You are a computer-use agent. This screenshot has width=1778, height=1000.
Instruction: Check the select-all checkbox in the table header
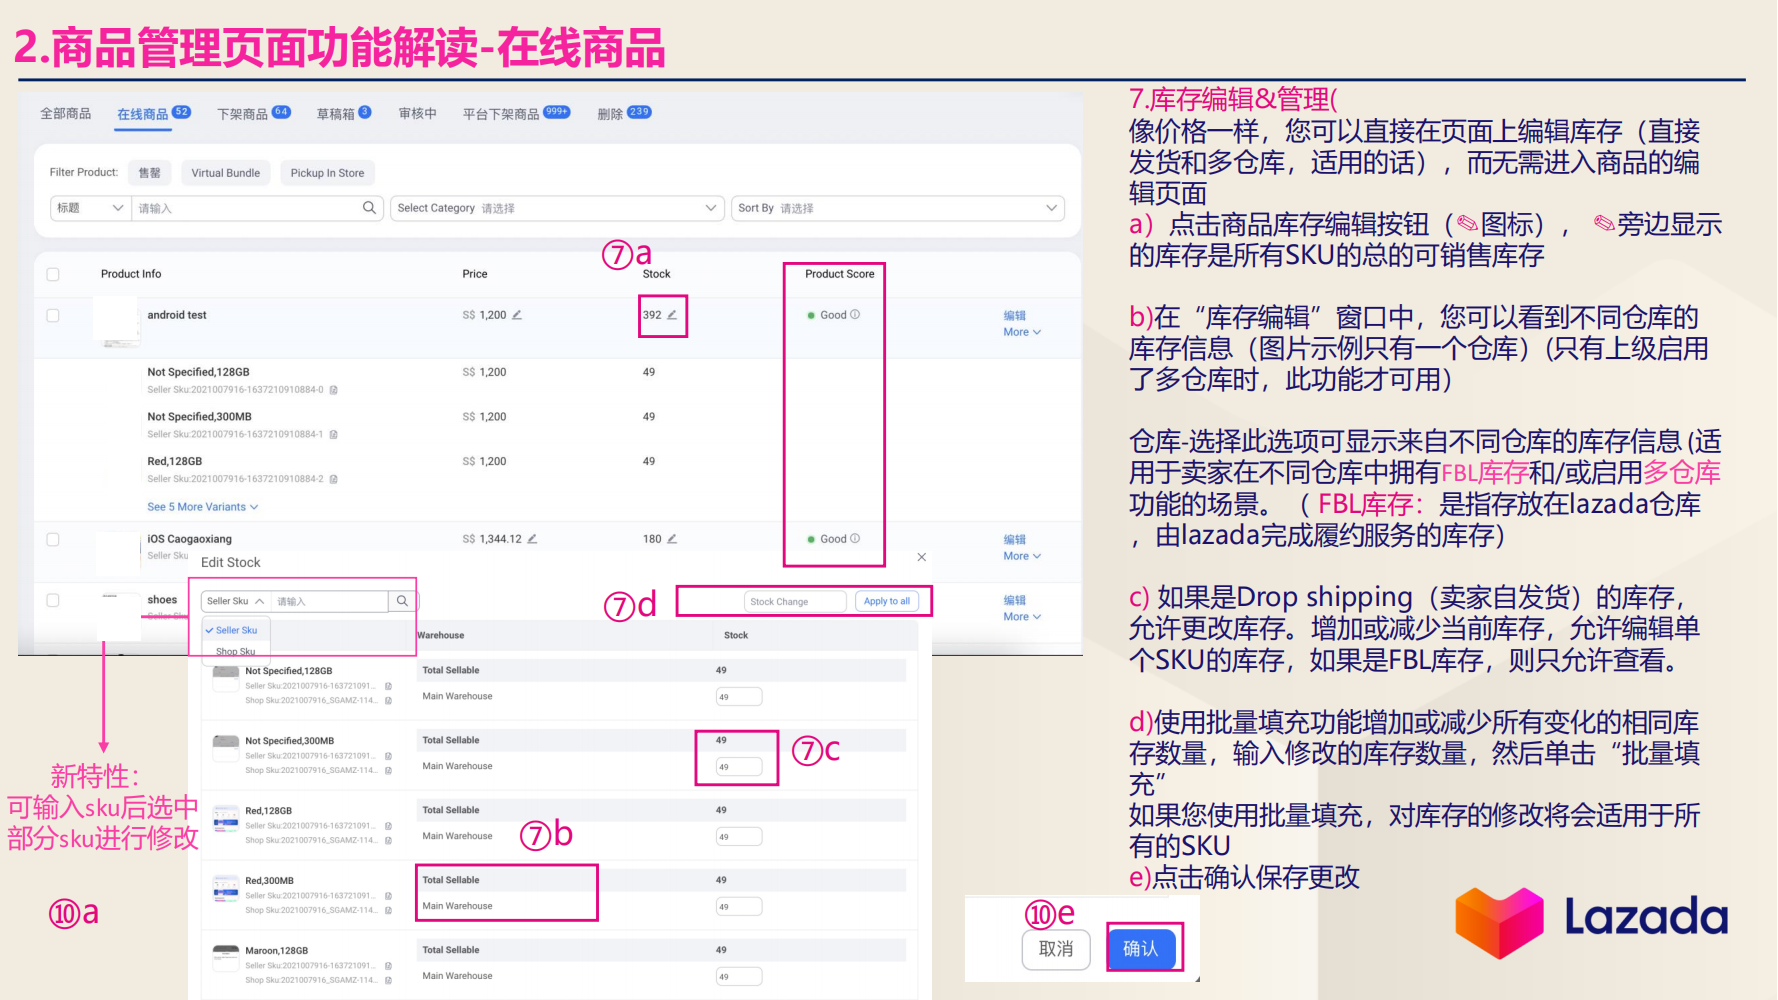coord(53,273)
